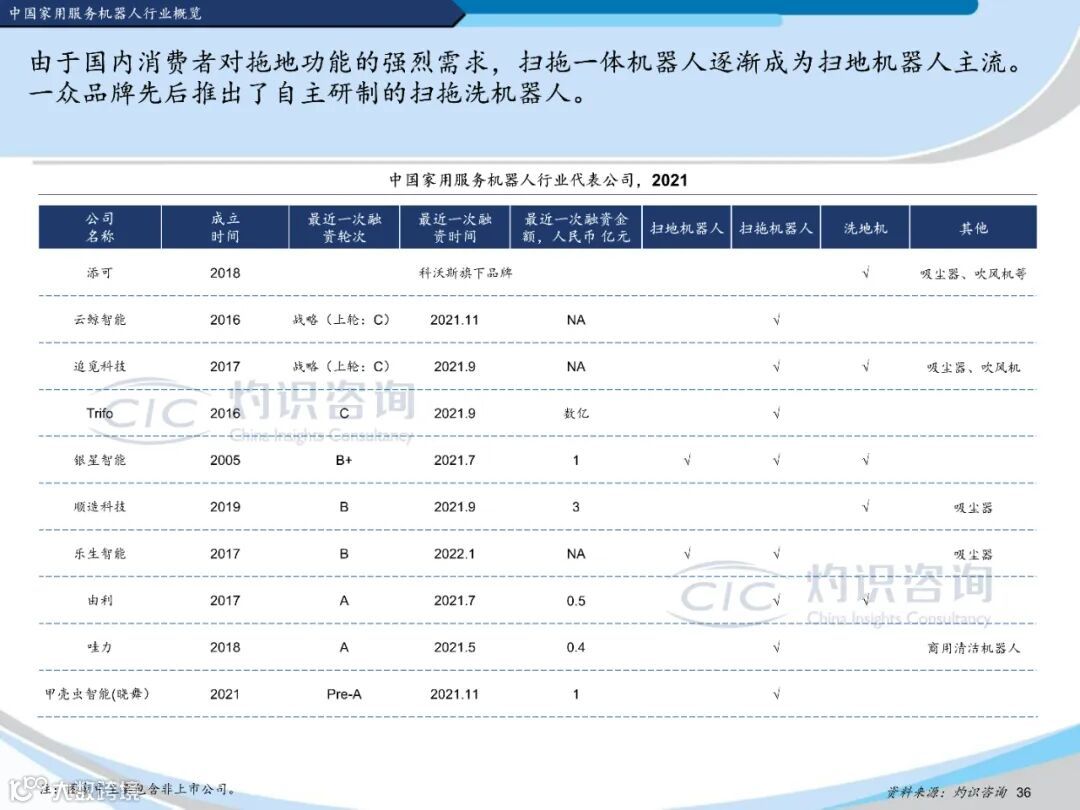
Task: Click the '洗地机' column header
Action: tap(866, 227)
